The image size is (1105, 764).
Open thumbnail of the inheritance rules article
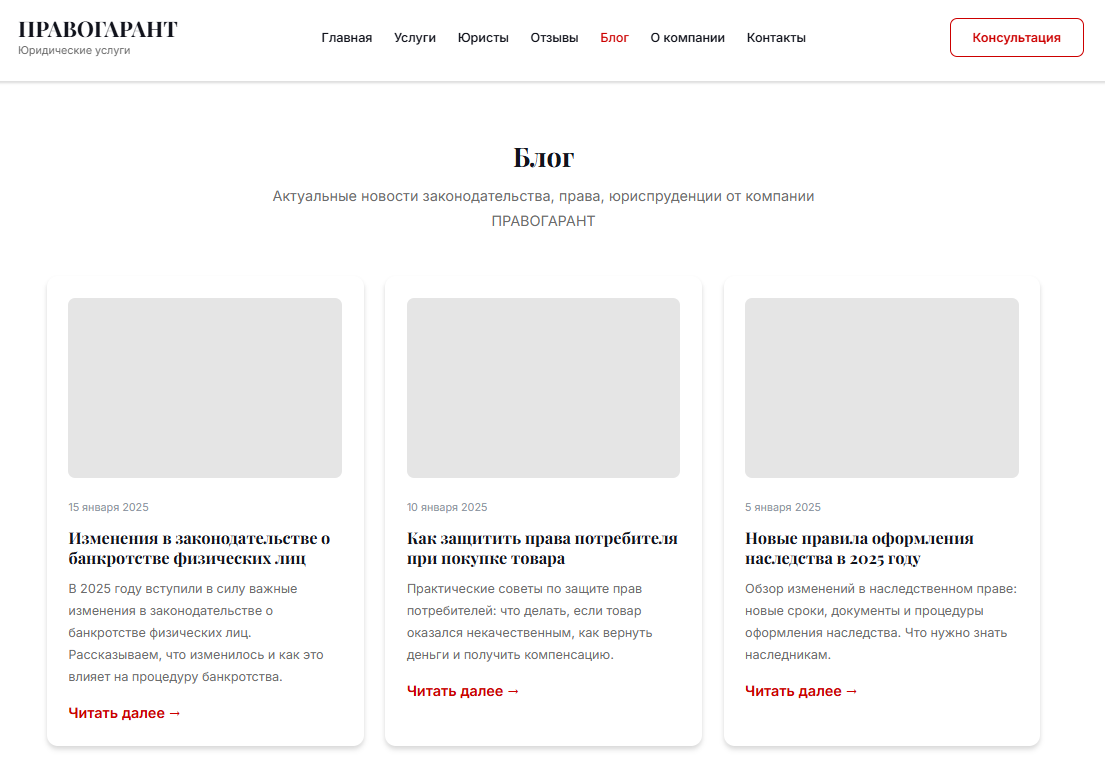tap(882, 388)
